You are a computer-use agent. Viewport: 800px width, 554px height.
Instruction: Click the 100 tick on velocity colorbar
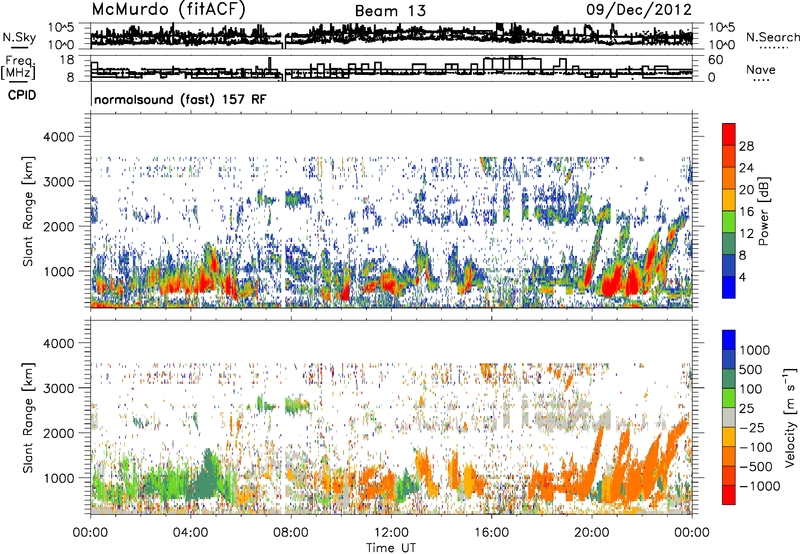tap(750, 389)
